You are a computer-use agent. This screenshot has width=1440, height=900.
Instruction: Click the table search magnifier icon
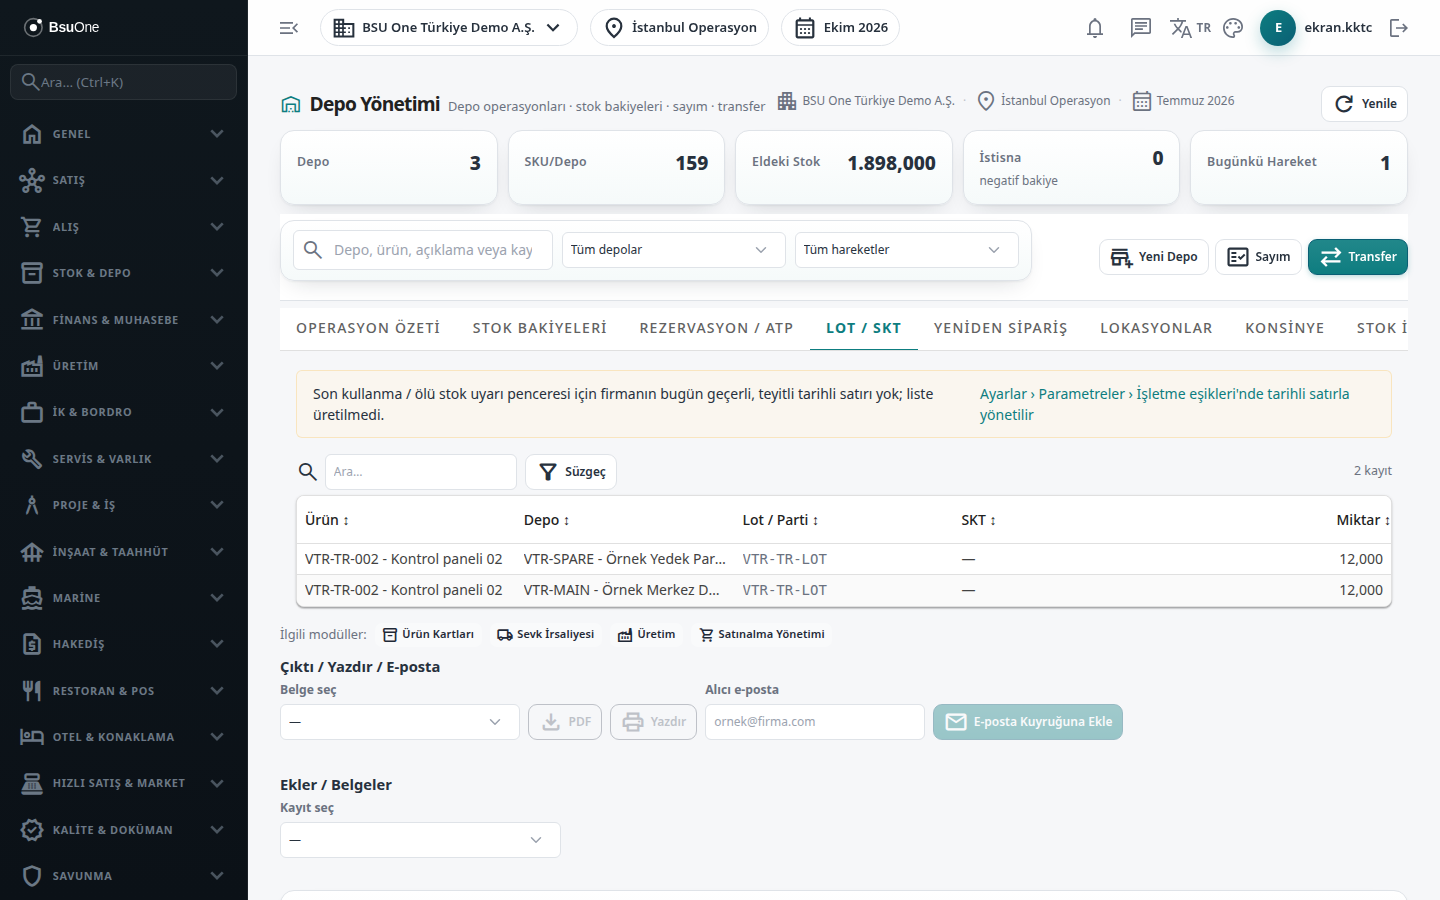[x=308, y=472]
